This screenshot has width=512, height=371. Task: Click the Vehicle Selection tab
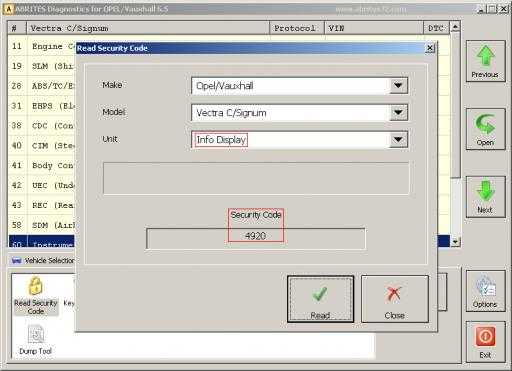tap(42, 260)
